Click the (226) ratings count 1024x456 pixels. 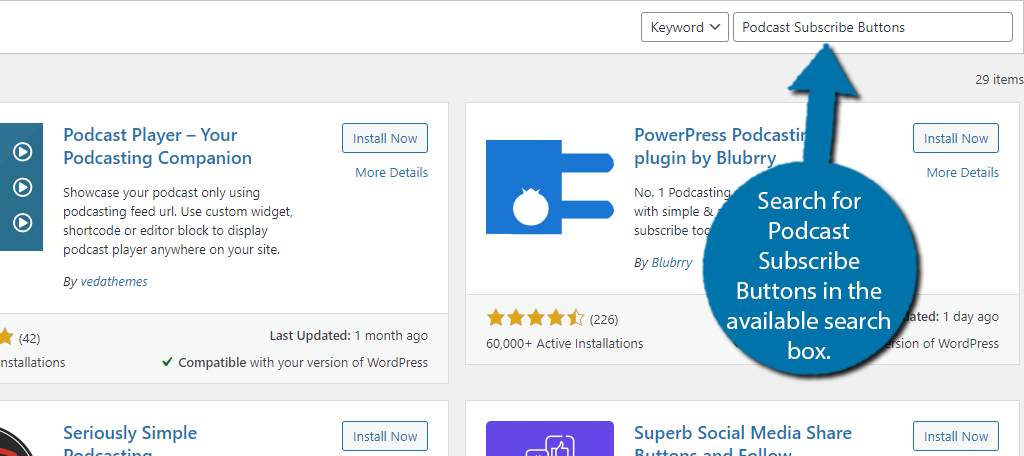point(604,319)
